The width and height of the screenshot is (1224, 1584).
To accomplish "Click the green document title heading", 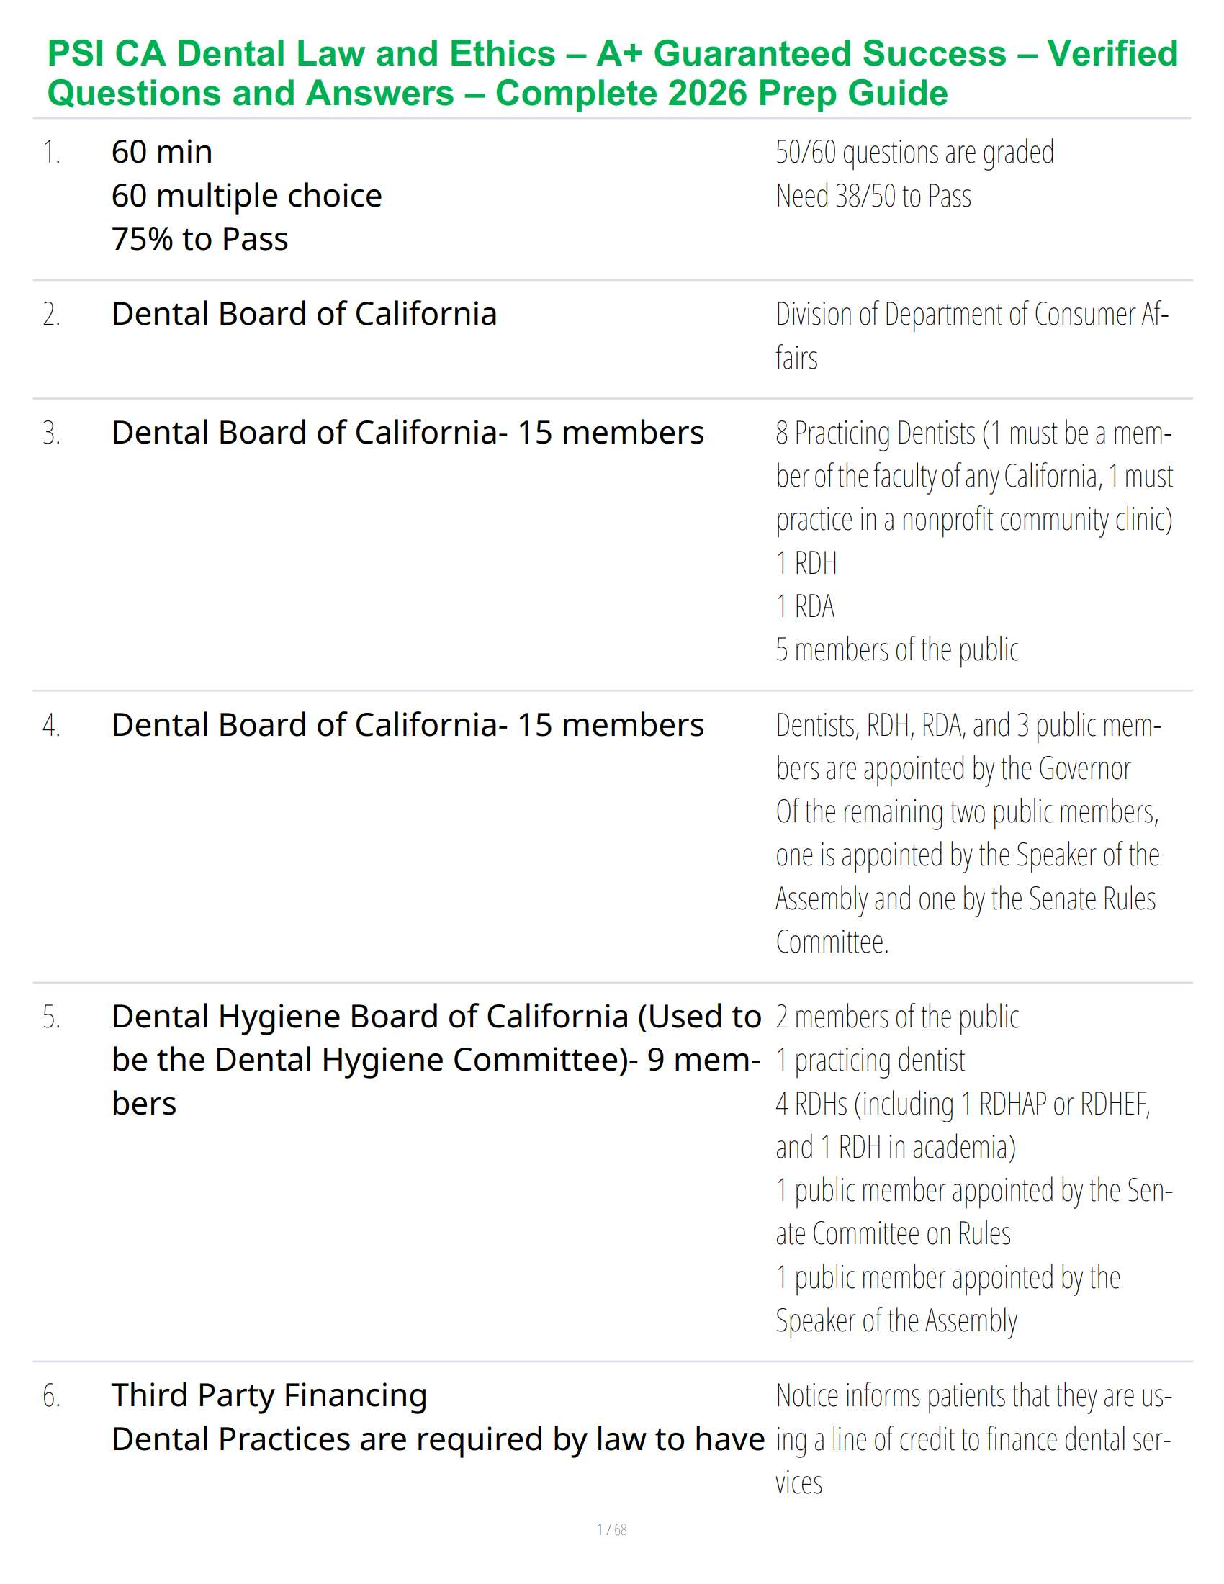I will (612, 73).
